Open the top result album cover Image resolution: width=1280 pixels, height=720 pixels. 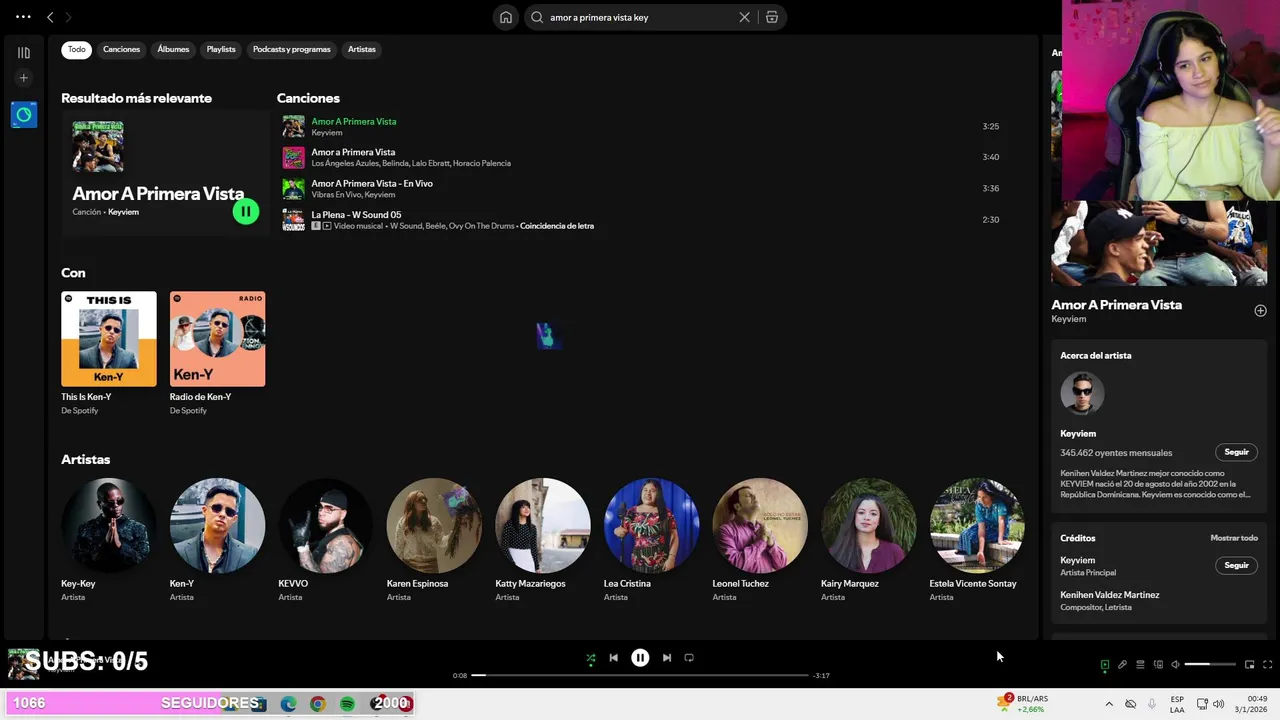(x=98, y=146)
